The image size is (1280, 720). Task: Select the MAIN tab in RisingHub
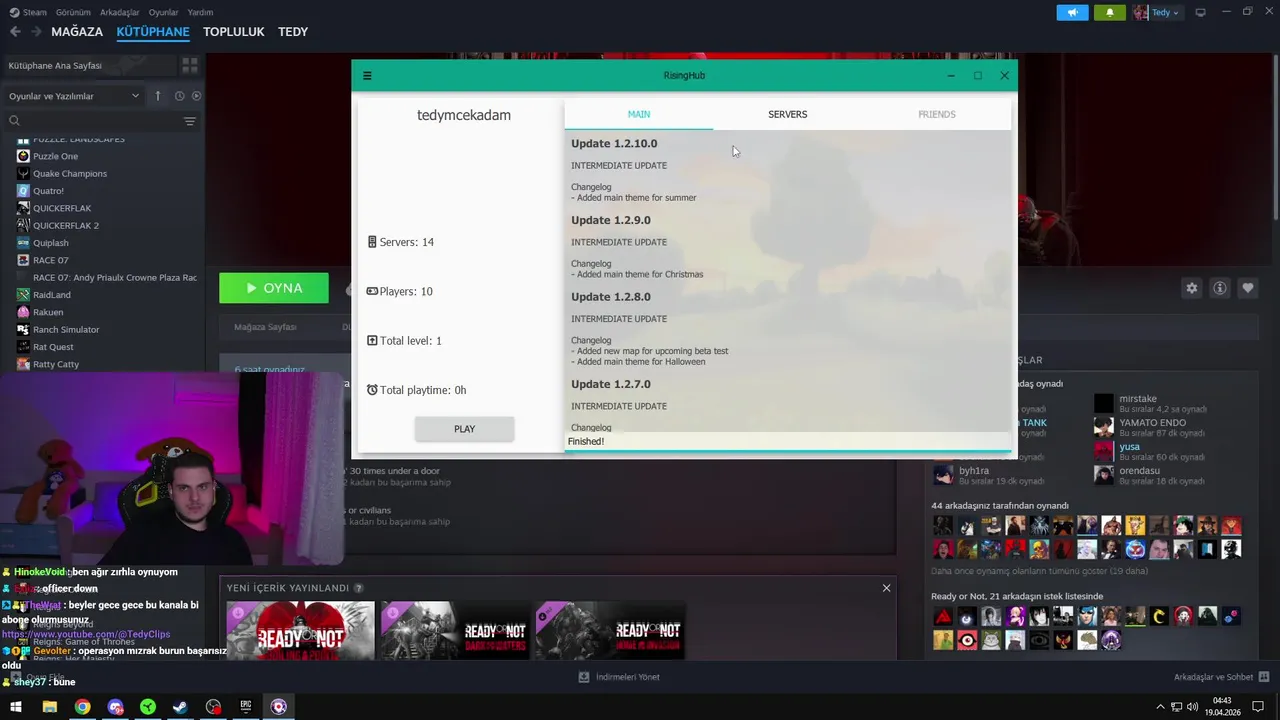coord(638,114)
